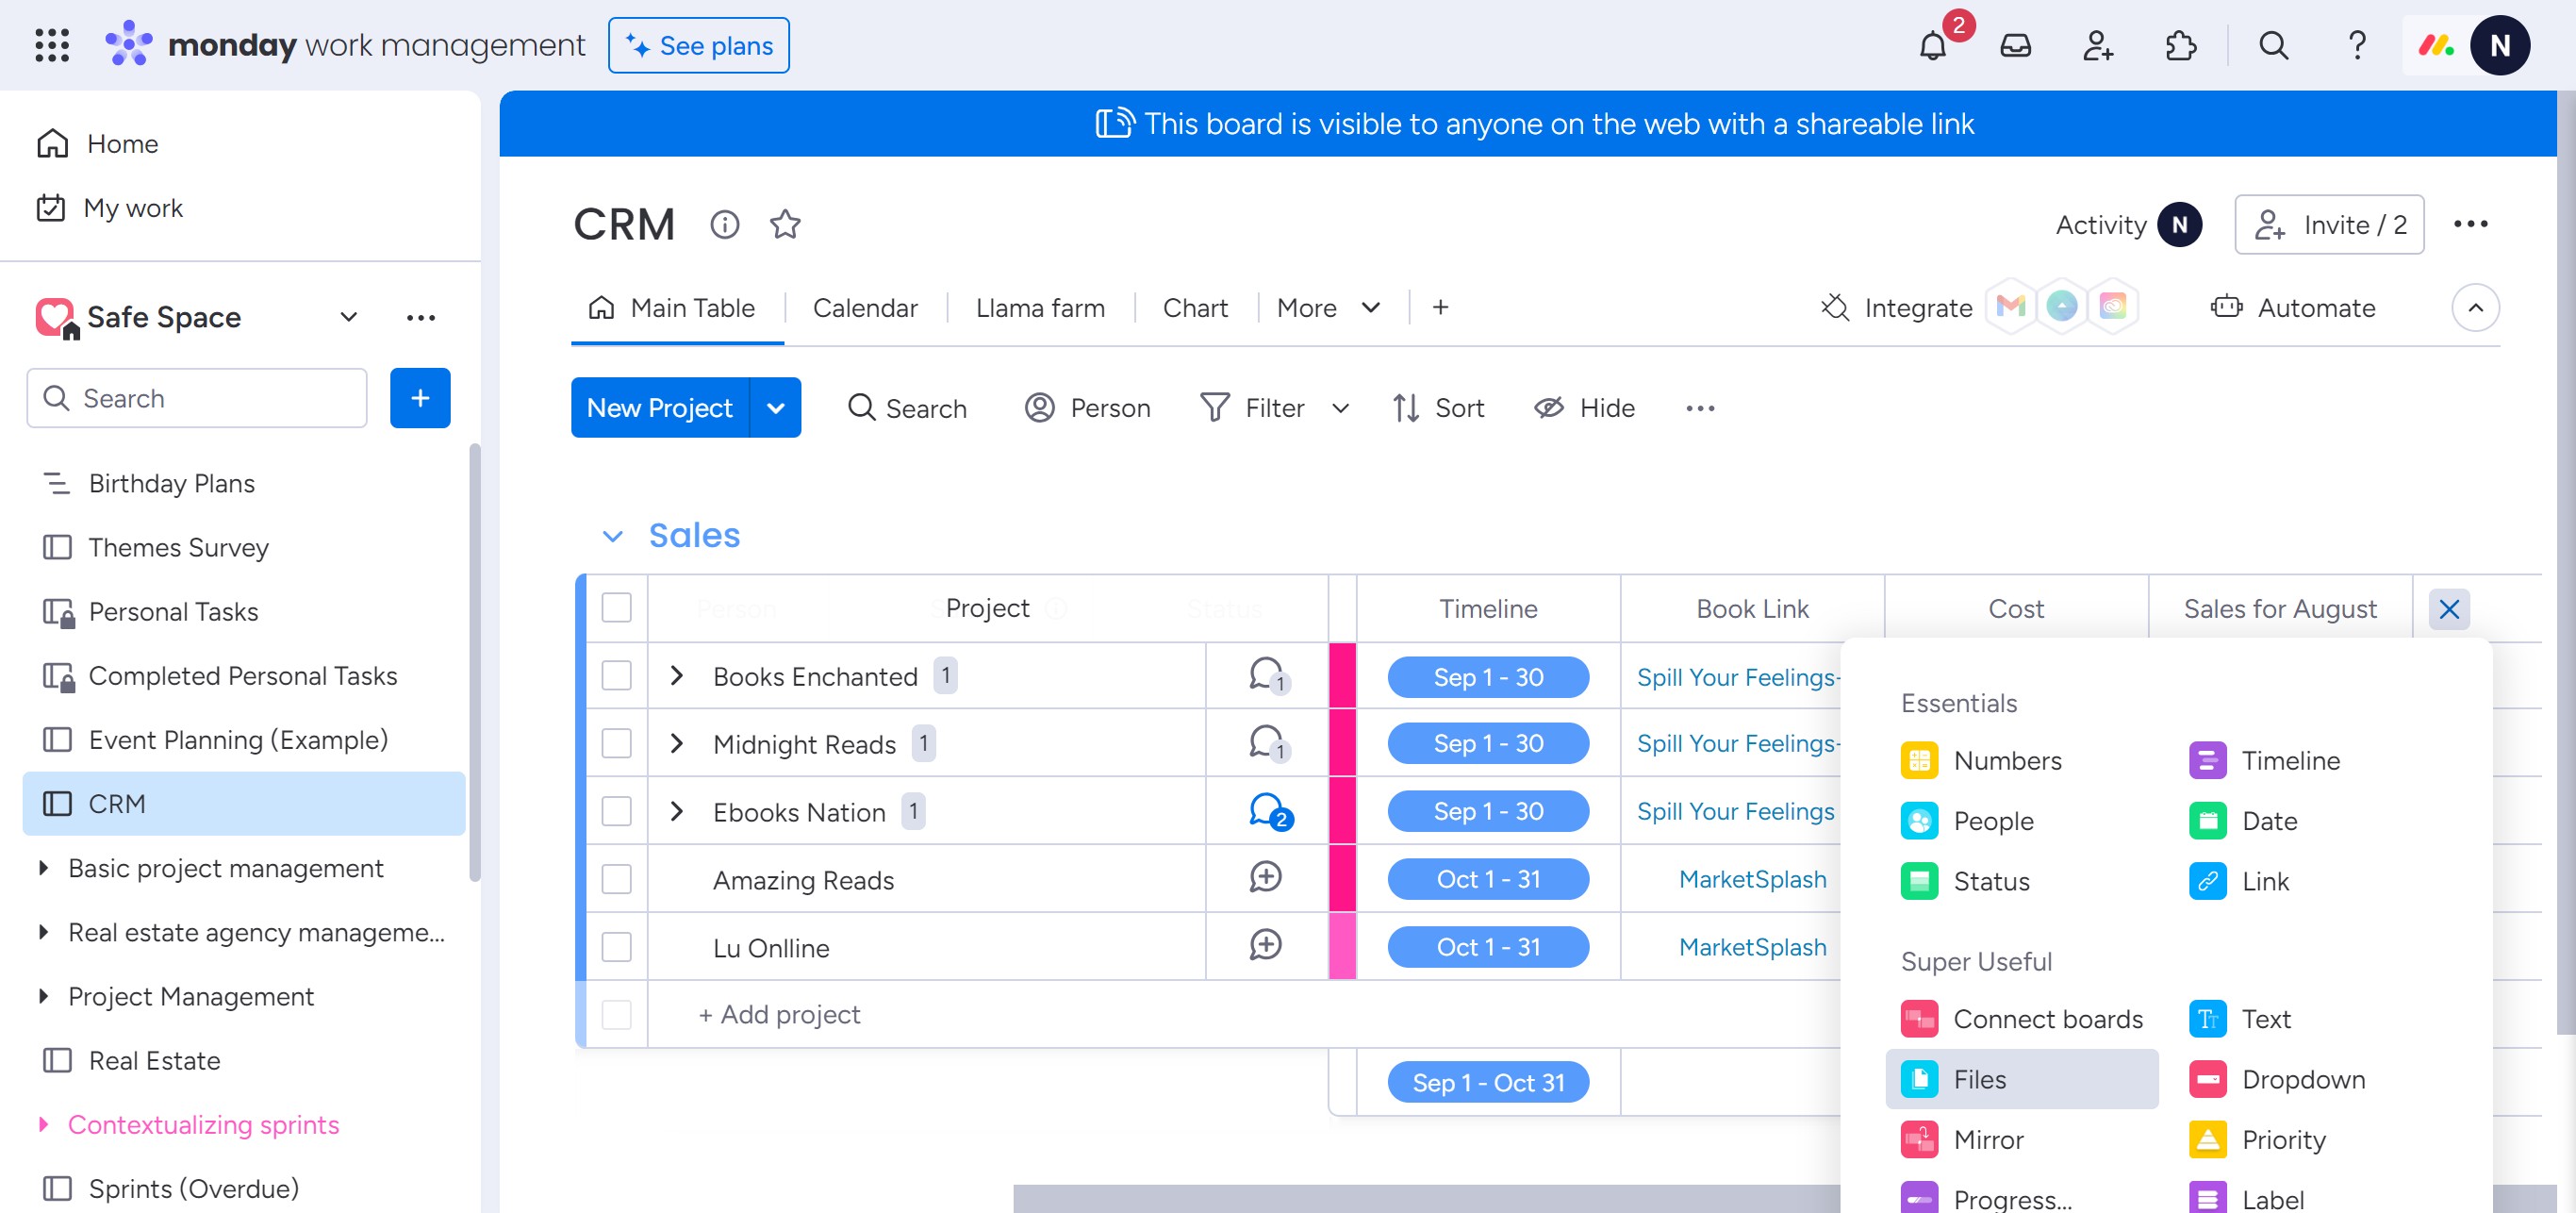
Task: Click the apps marketplace puzzle icon
Action: [x=2180, y=46]
